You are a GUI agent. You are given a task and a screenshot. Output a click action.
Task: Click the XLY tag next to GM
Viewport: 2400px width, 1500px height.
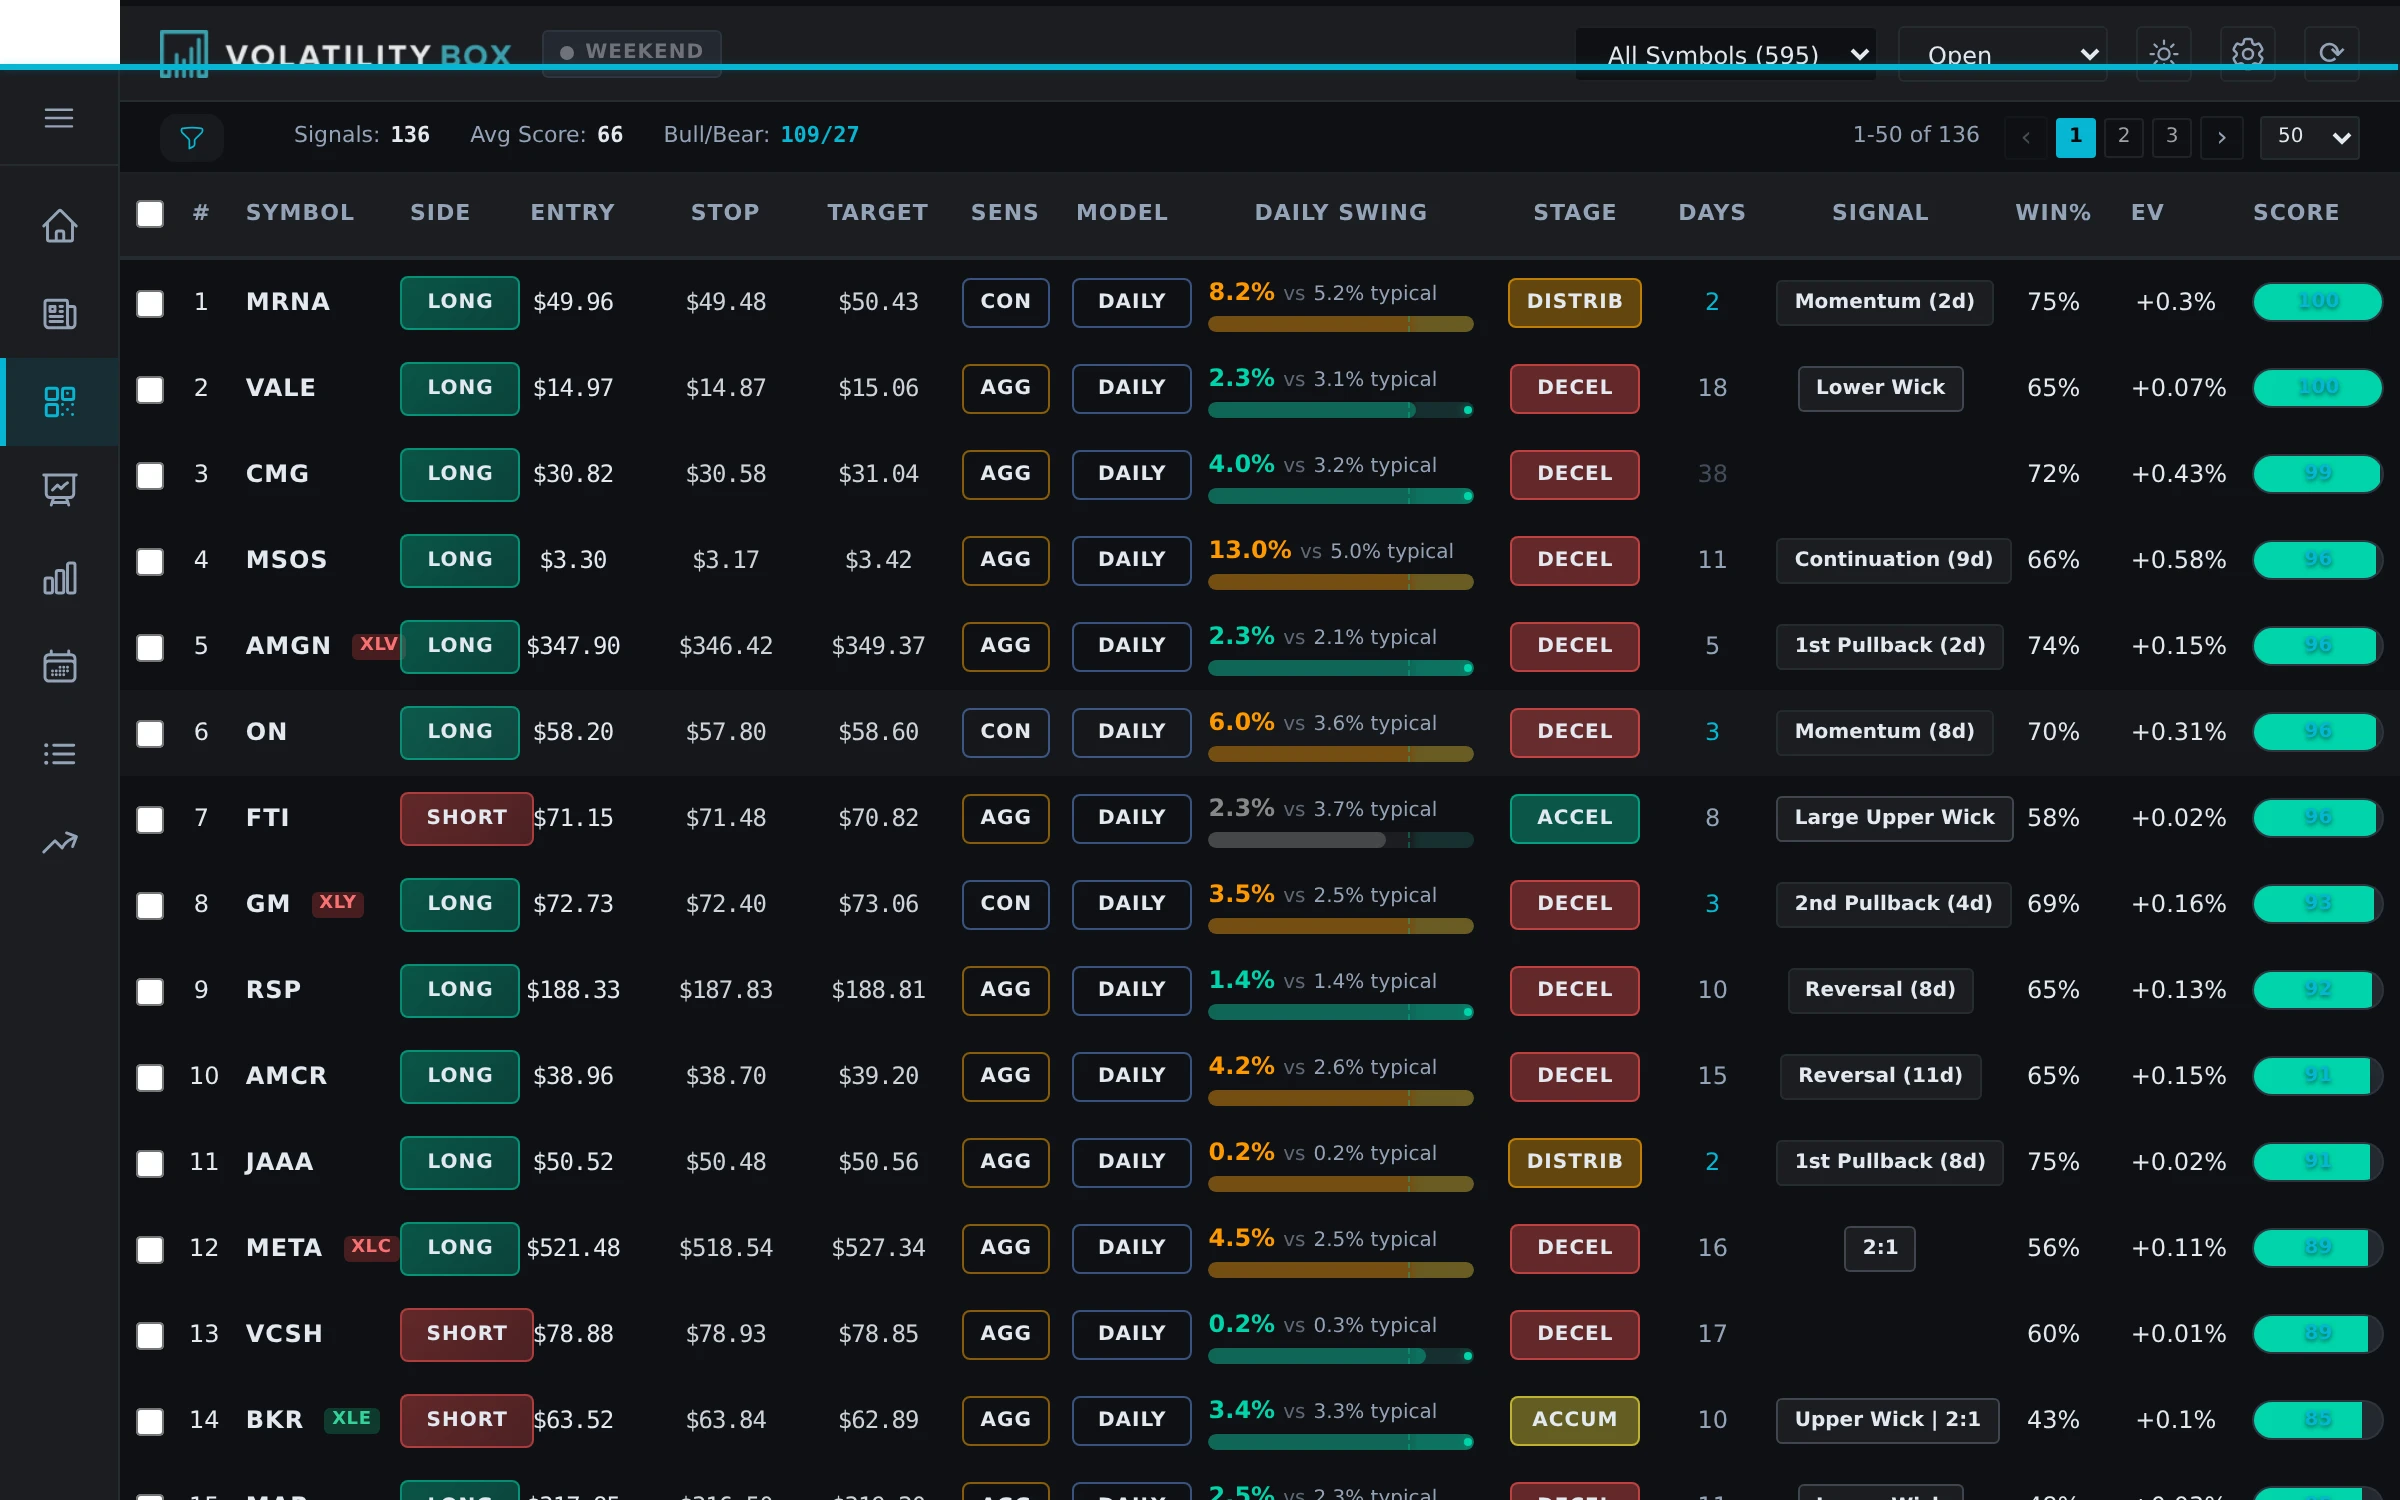[x=337, y=903]
